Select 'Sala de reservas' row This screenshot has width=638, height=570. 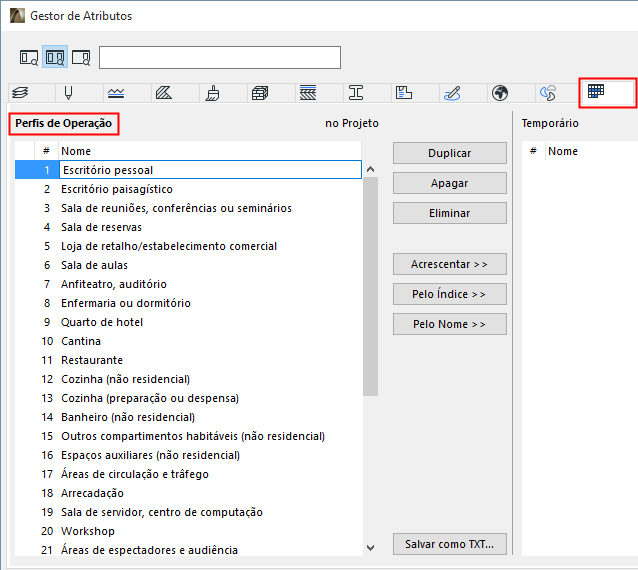(x=188, y=227)
